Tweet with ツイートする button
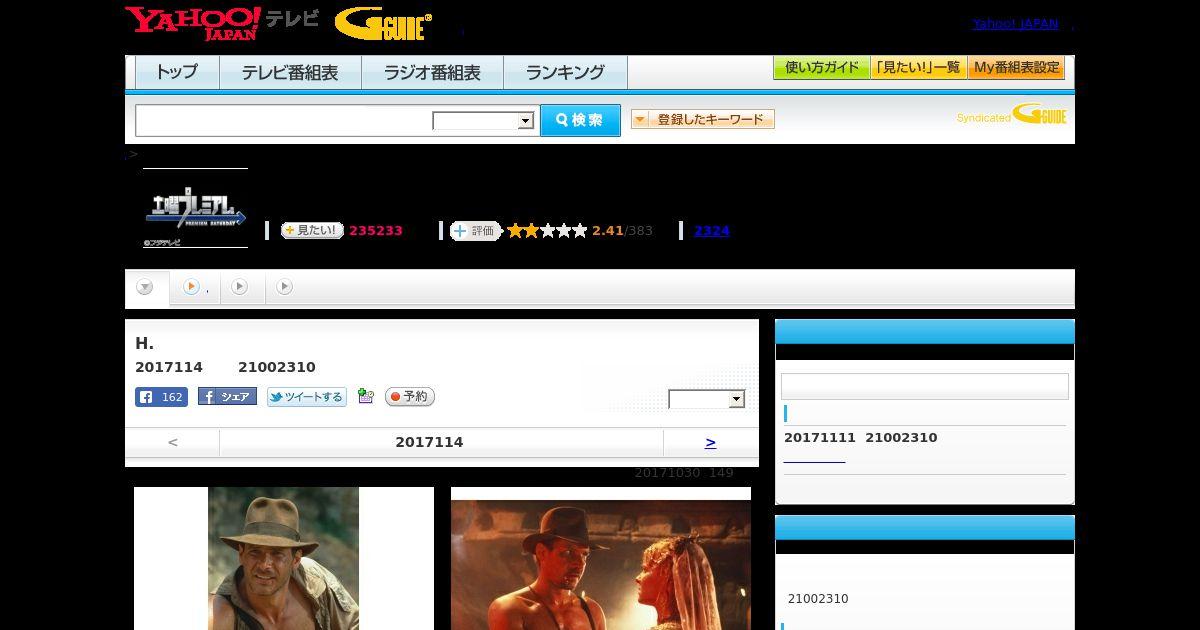 point(306,397)
